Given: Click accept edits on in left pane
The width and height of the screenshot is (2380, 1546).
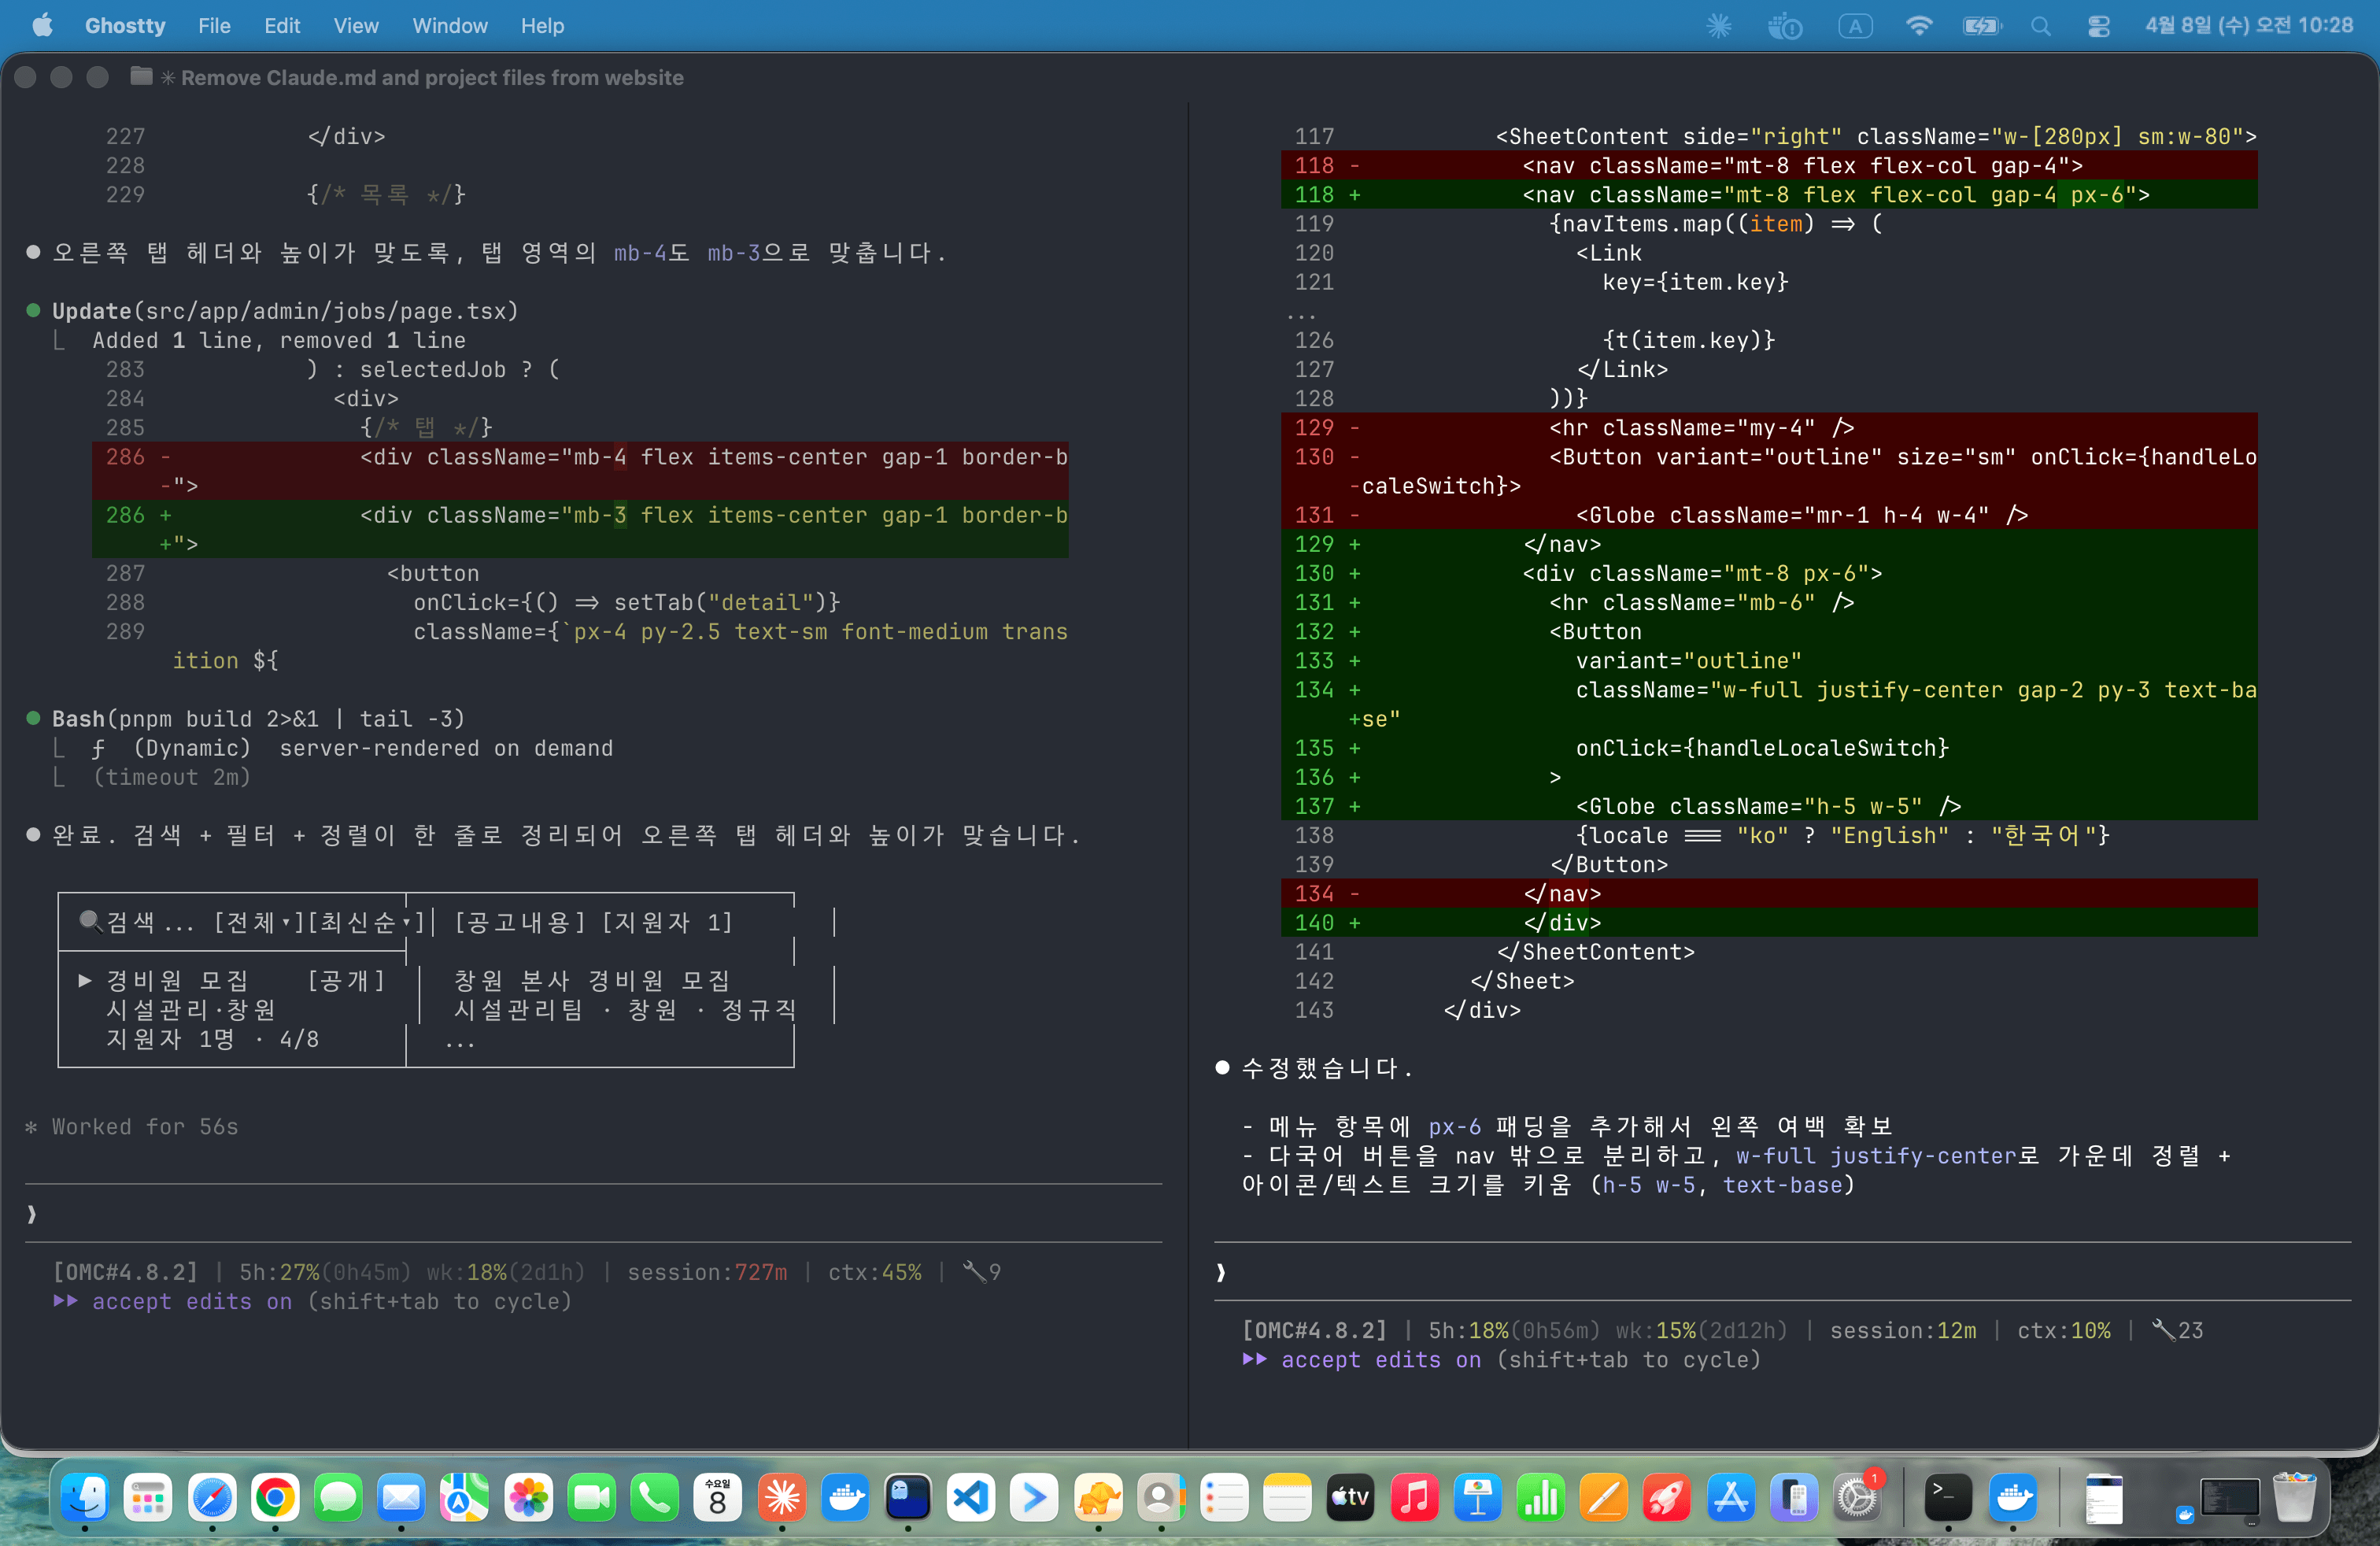Looking at the screenshot, I should coord(192,1301).
